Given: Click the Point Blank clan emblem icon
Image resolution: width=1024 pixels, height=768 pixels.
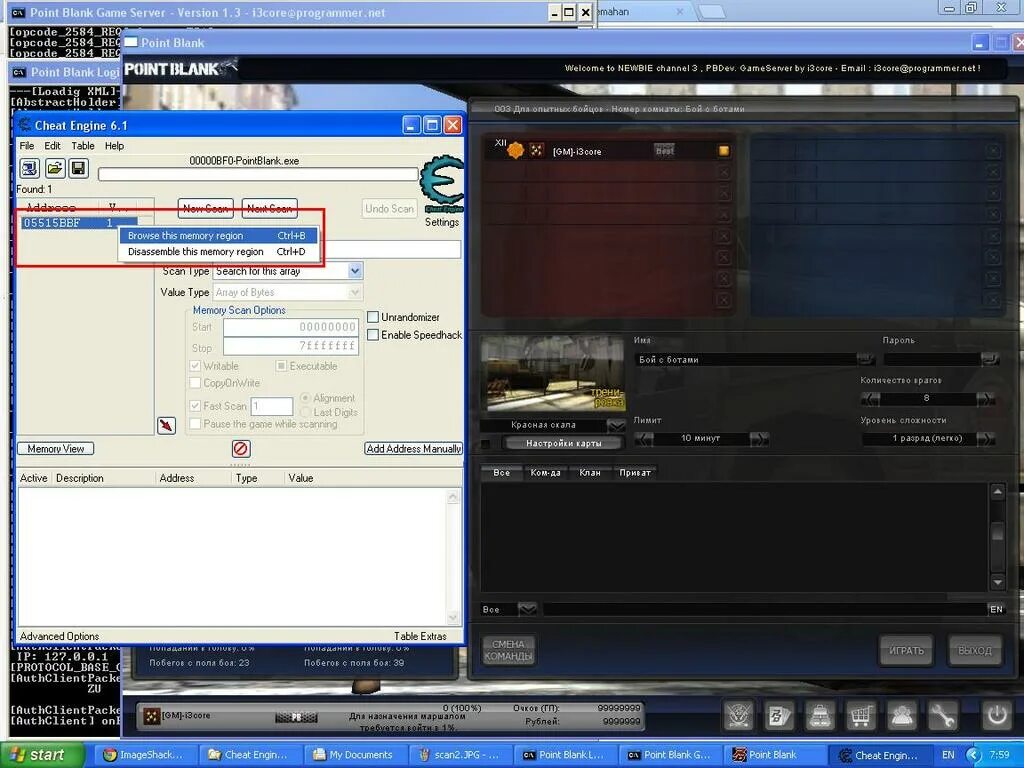Looking at the screenshot, I should tap(739, 716).
